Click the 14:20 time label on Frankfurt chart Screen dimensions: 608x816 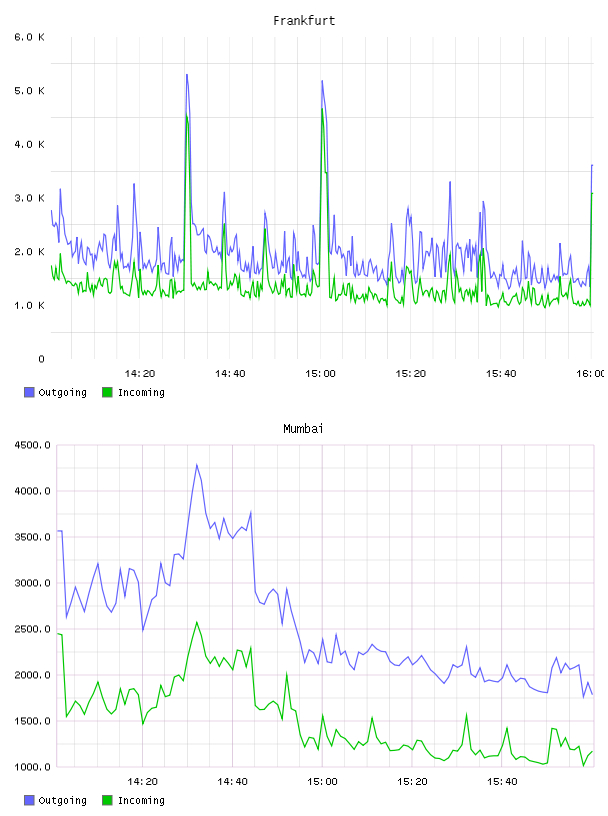coord(140,373)
